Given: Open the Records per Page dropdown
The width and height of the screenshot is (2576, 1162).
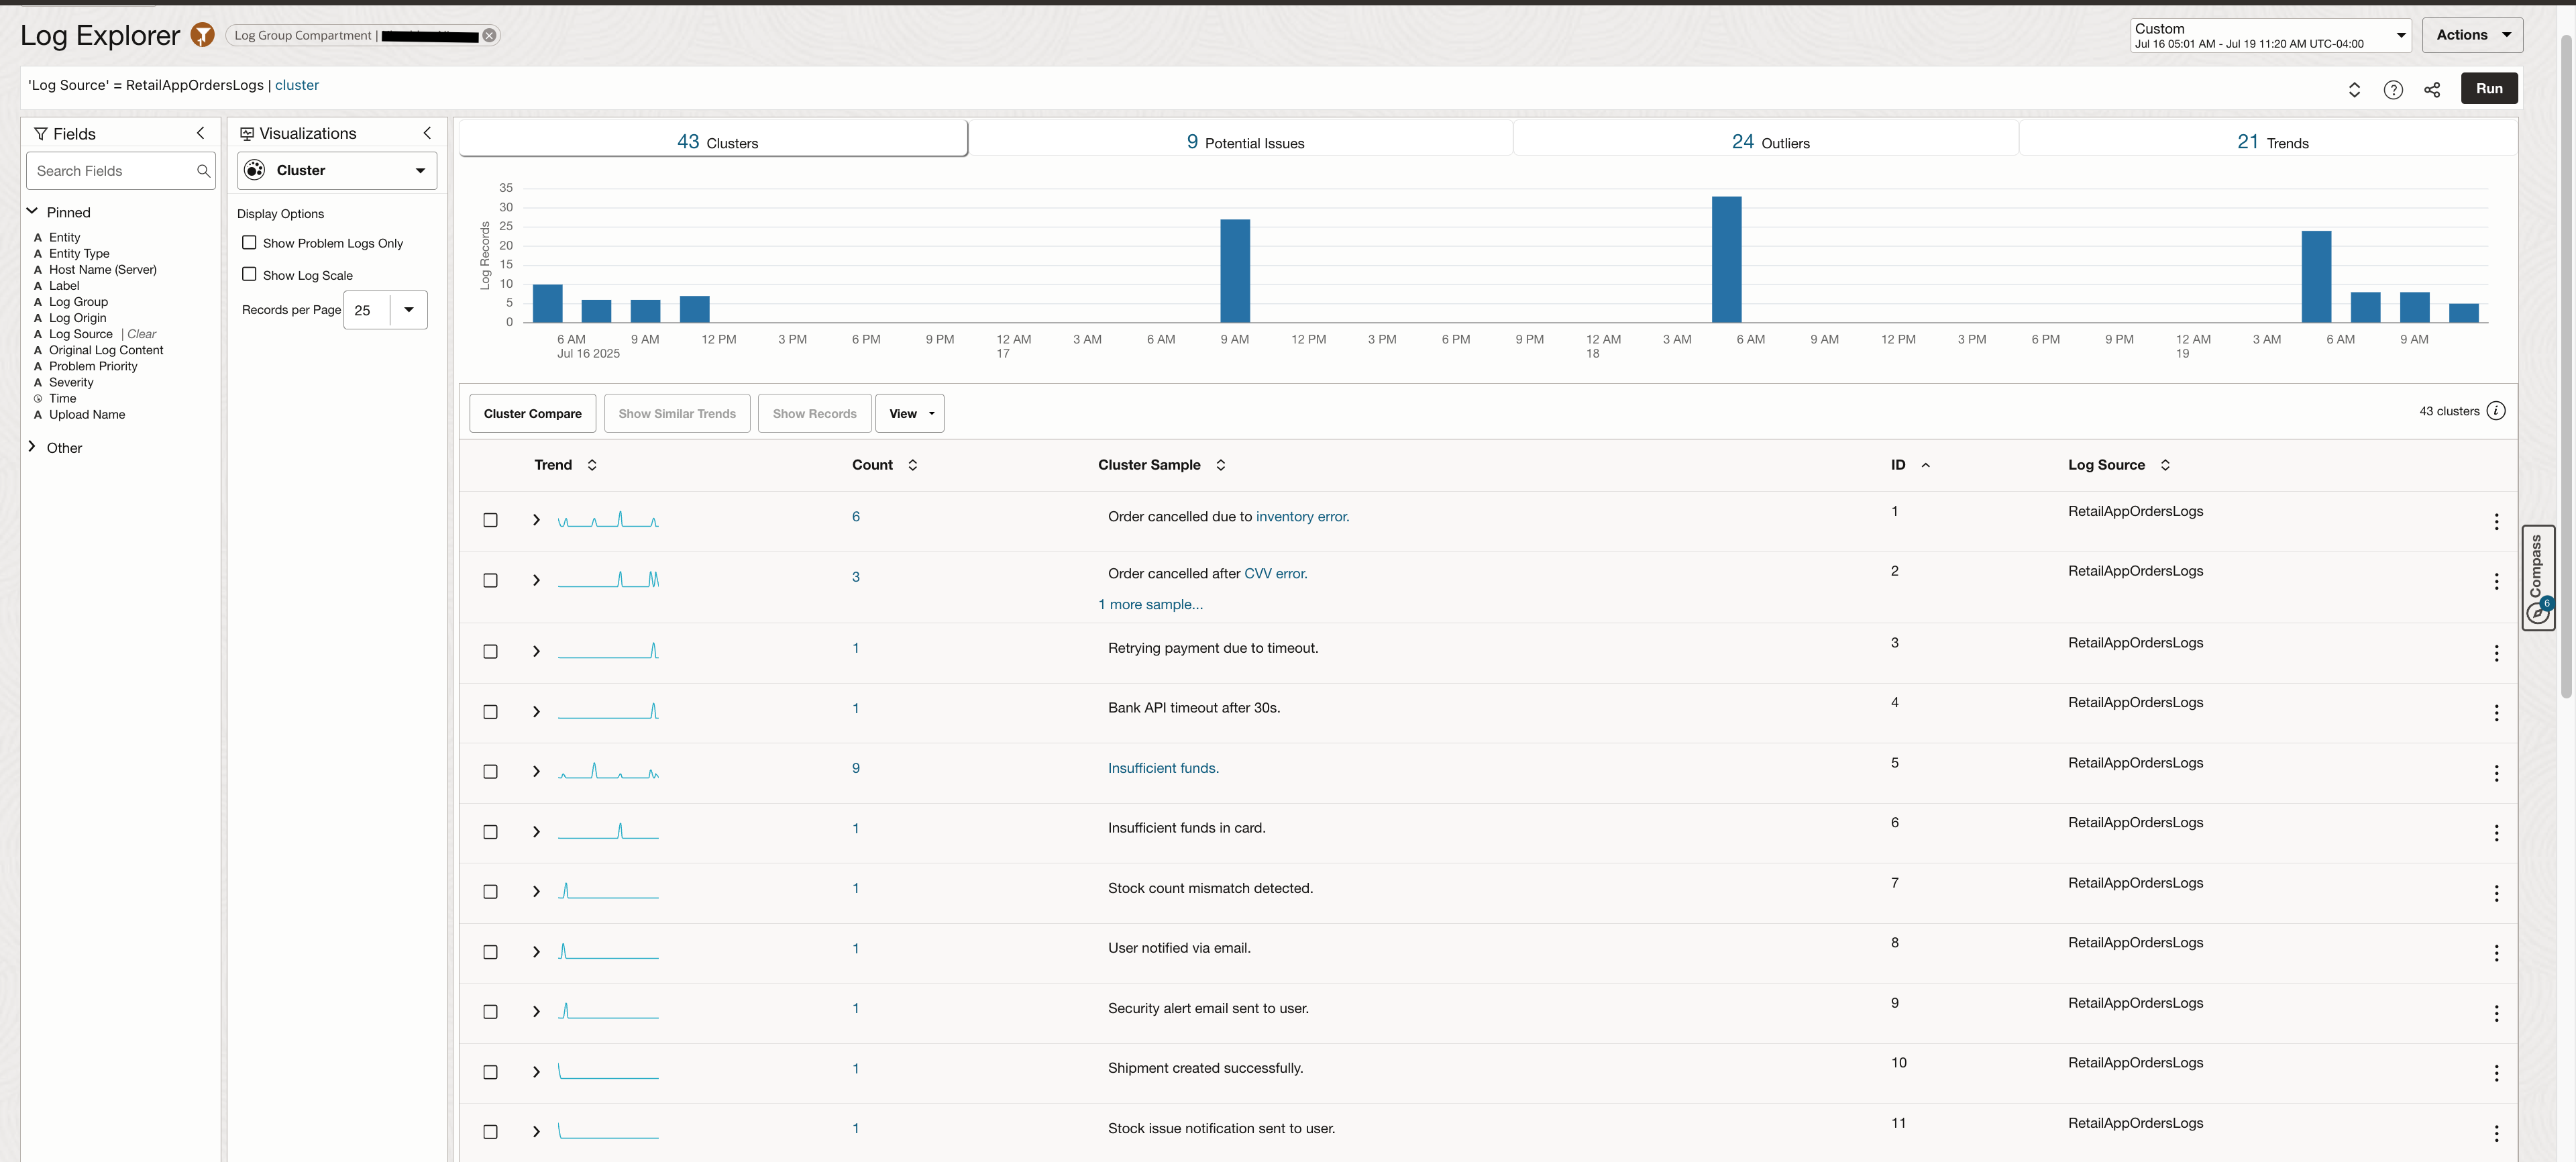Looking at the screenshot, I should [x=408, y=310].
